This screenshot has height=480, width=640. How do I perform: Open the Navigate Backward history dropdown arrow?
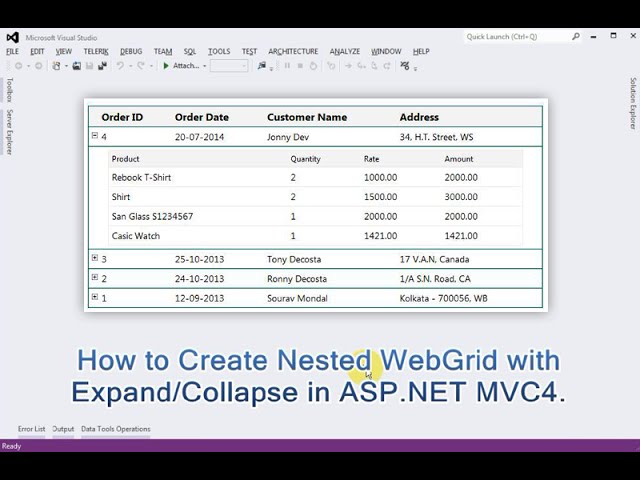coord(29,66)
